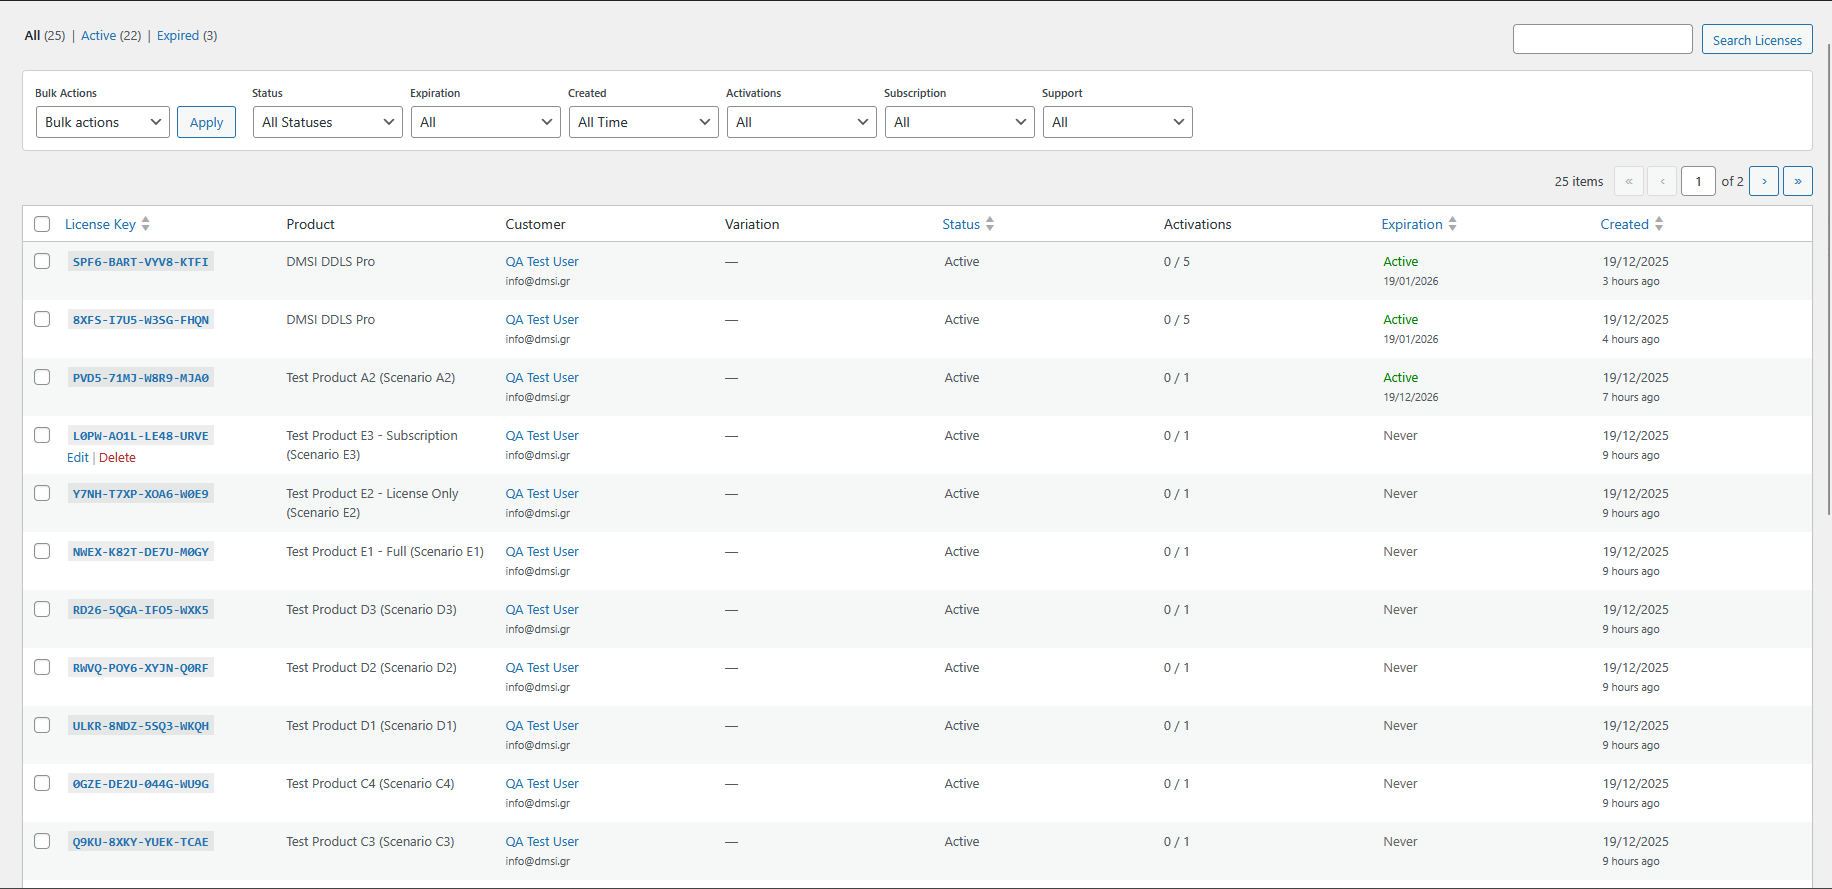The width and height of the screenshot is (1832, 889).
Task: Click Delete under L0PW-A01L-LE48-URVE
Action: (117, 457)
